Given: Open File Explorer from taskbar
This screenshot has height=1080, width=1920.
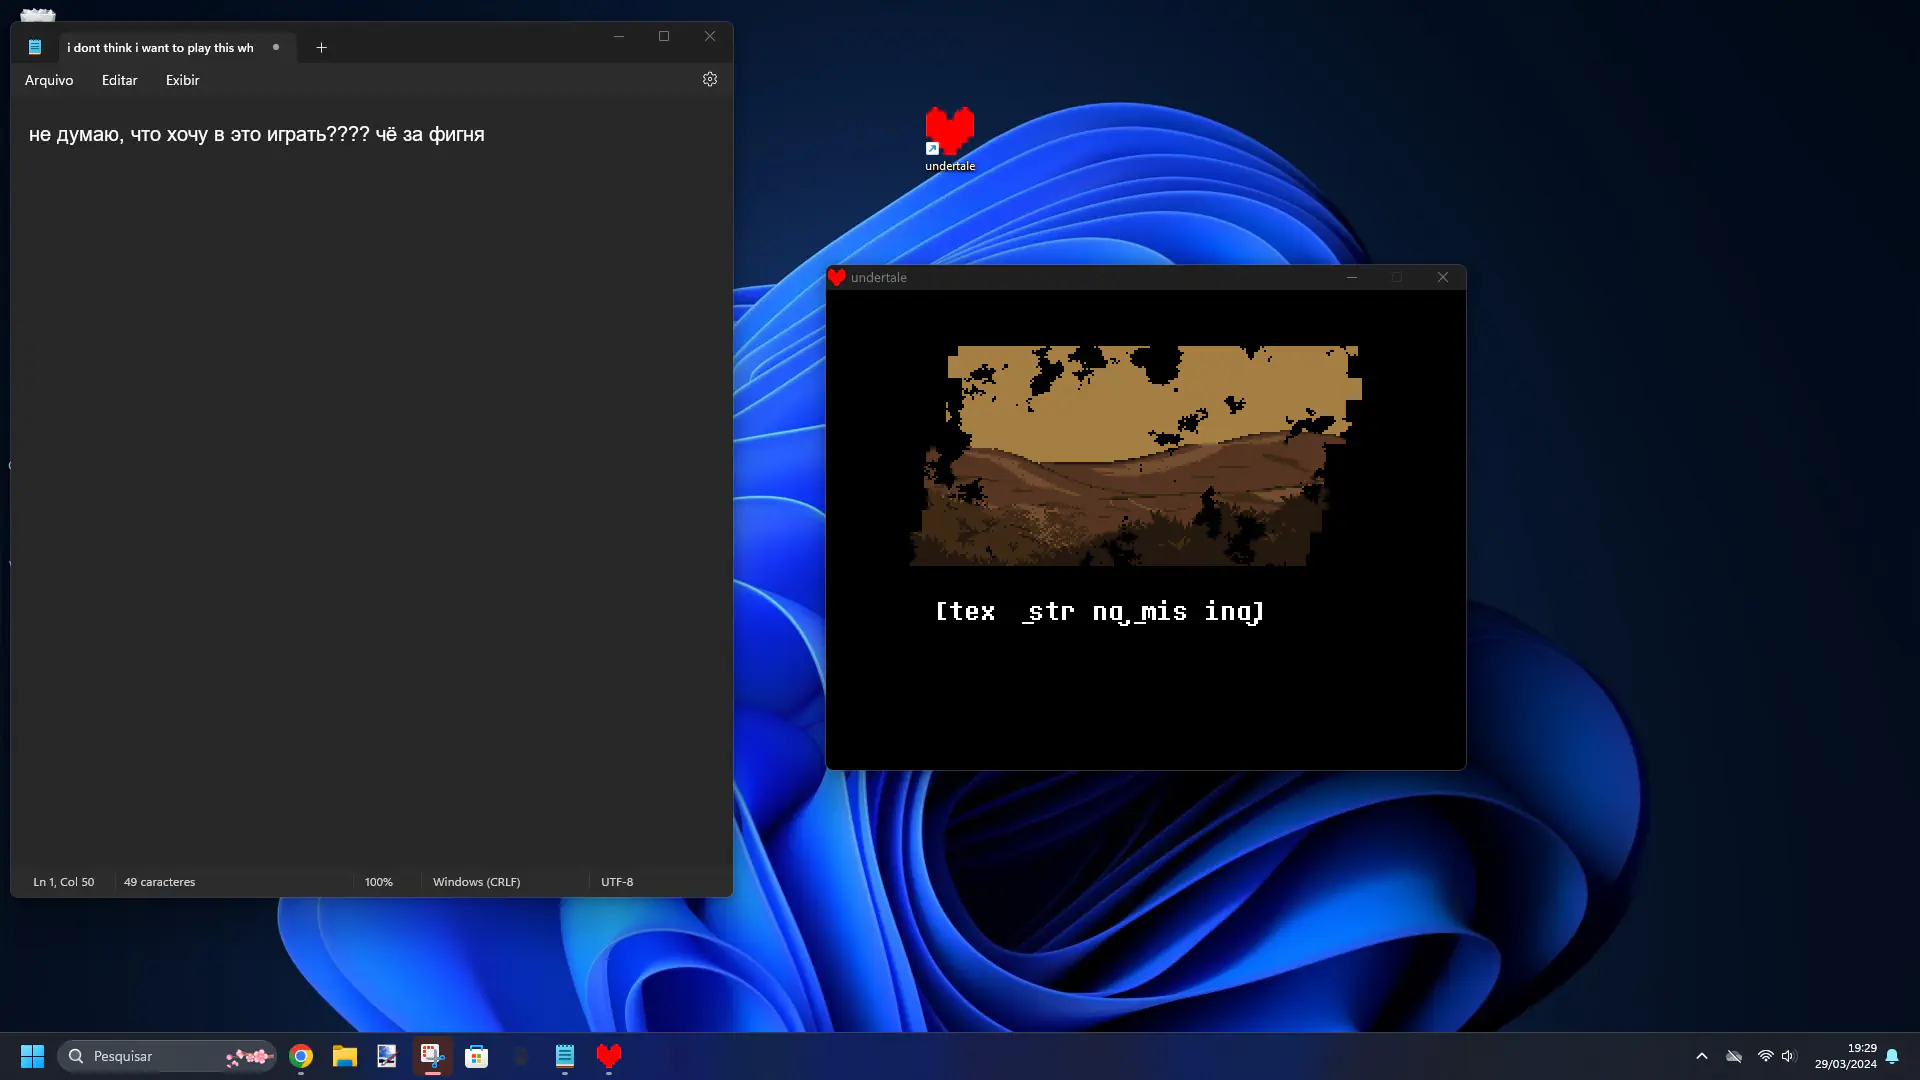Looking at the screenshot, I should click(x=345, y=1056).
